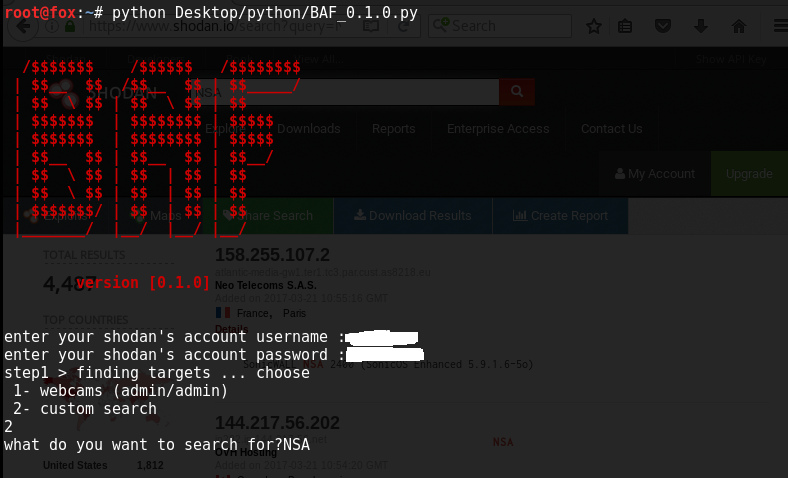Open site information icon in Firefox URL bar
788x478 pixels.
(x=52, y=26)
